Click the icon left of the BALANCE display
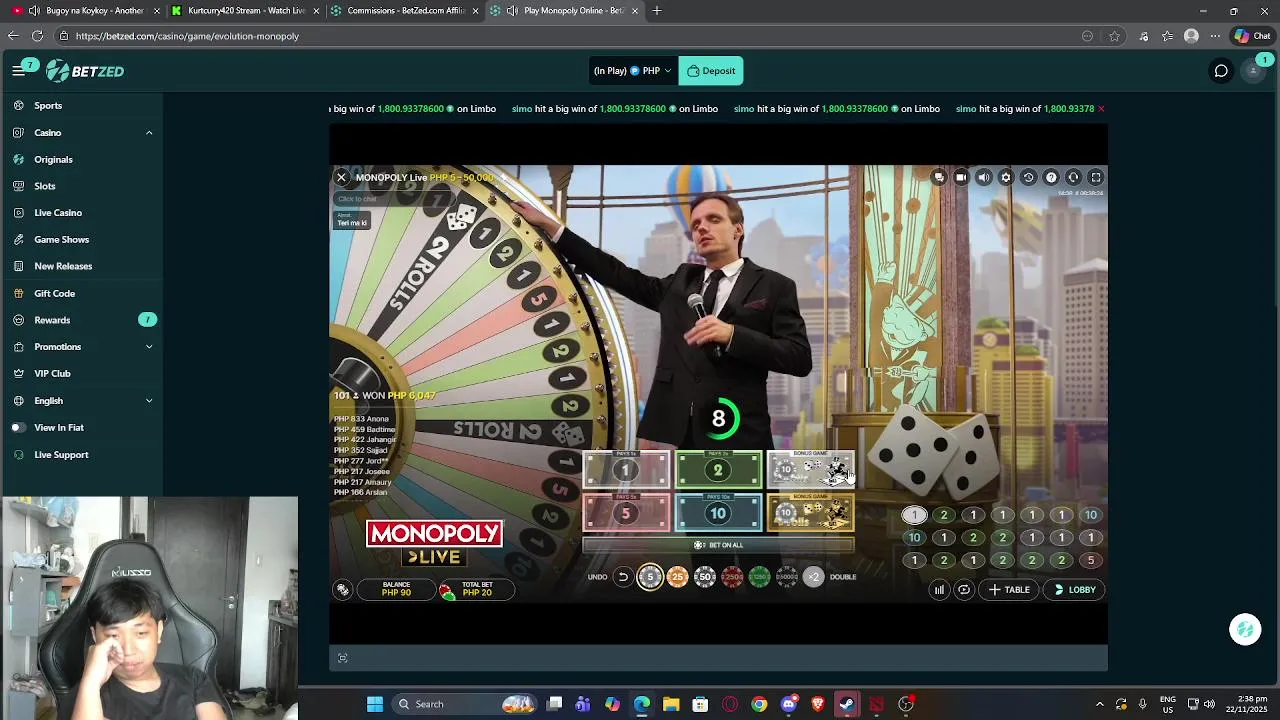Viewport: 1280px width, 720px height. pyautogui.click(x=343, y=590)
